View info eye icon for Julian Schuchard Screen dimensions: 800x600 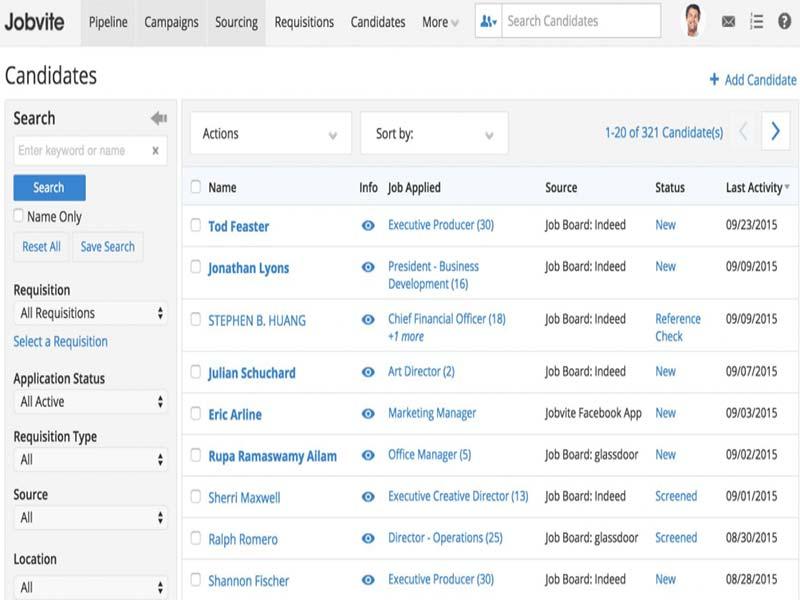pyautogui.click(x=368, y=372)
